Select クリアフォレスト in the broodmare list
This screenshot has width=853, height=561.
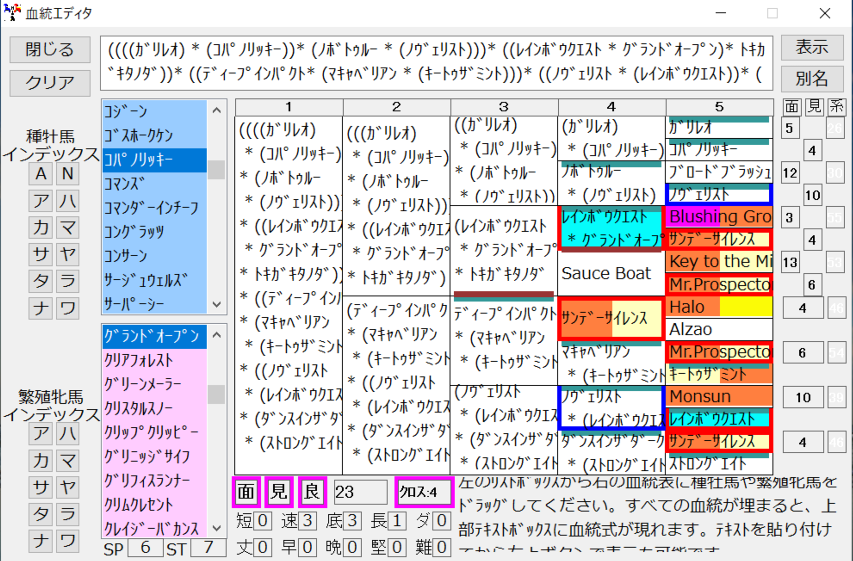click(154, 360)
